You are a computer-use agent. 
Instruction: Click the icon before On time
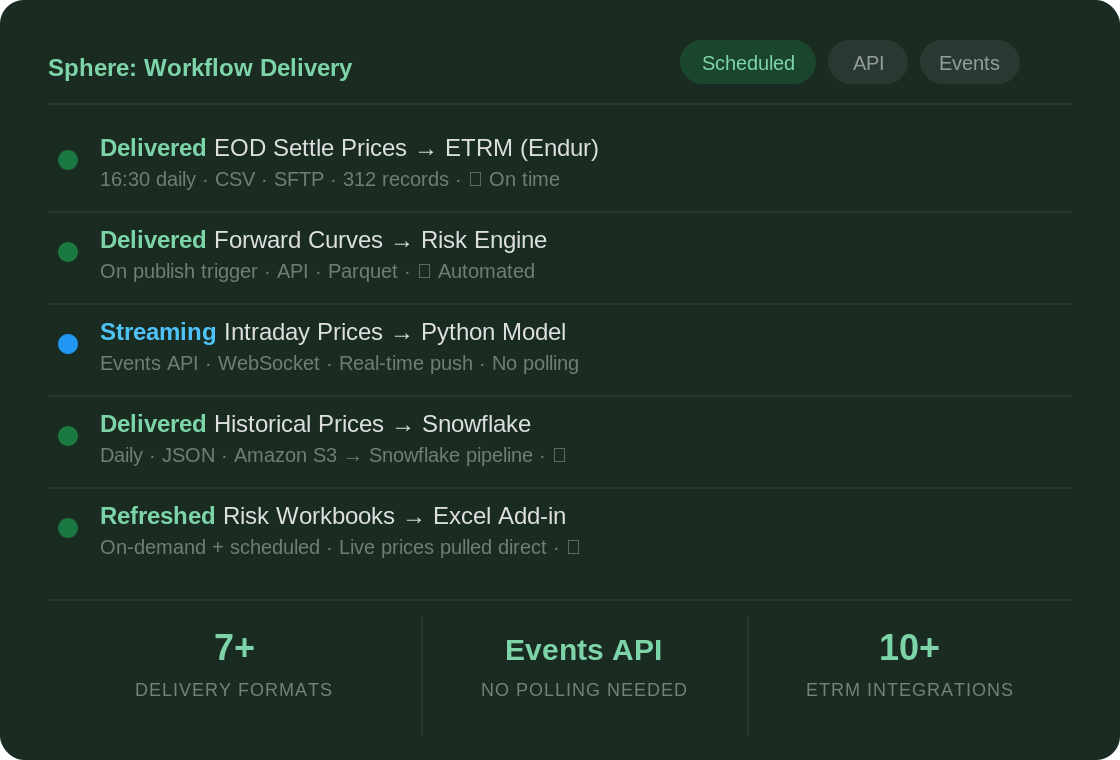pyautogui.click(x=475, y=179)
